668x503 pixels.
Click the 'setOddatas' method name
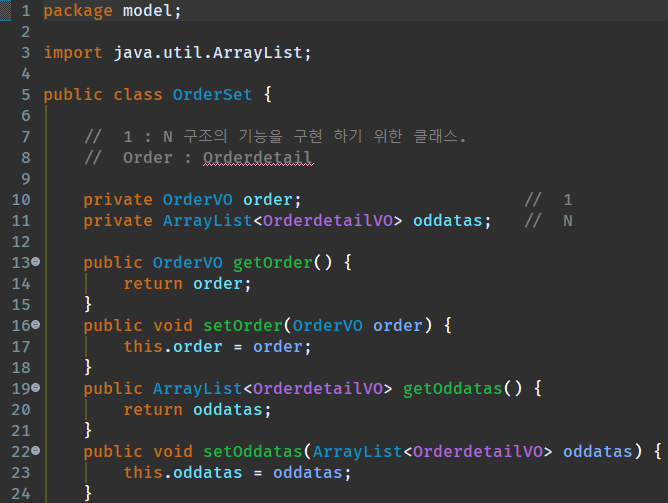pyautogui.click(x=253, y=451)
